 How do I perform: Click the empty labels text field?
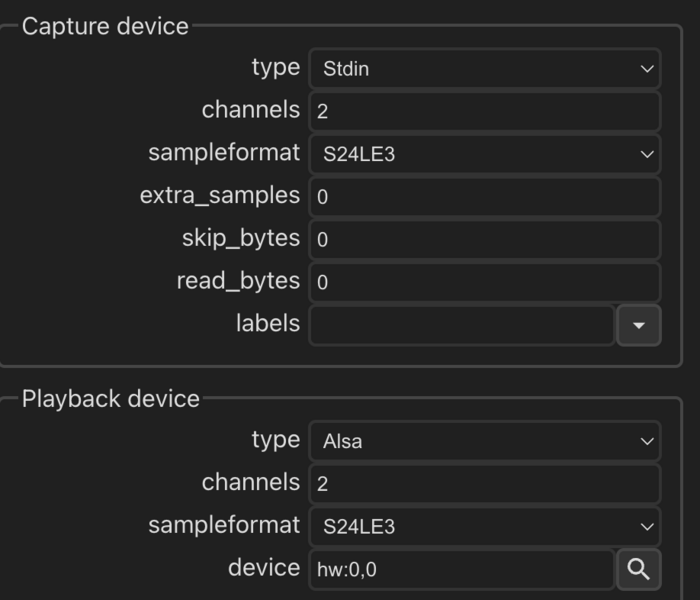click(x=461, y=325)
